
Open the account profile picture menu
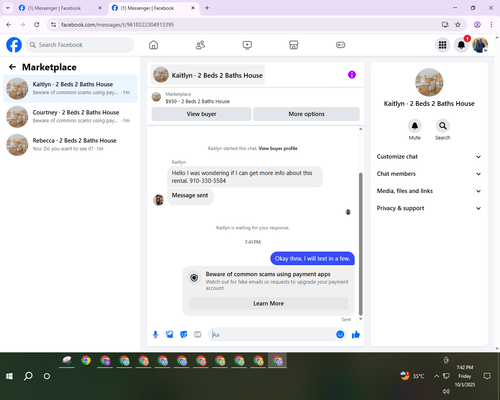pos(480,45)
